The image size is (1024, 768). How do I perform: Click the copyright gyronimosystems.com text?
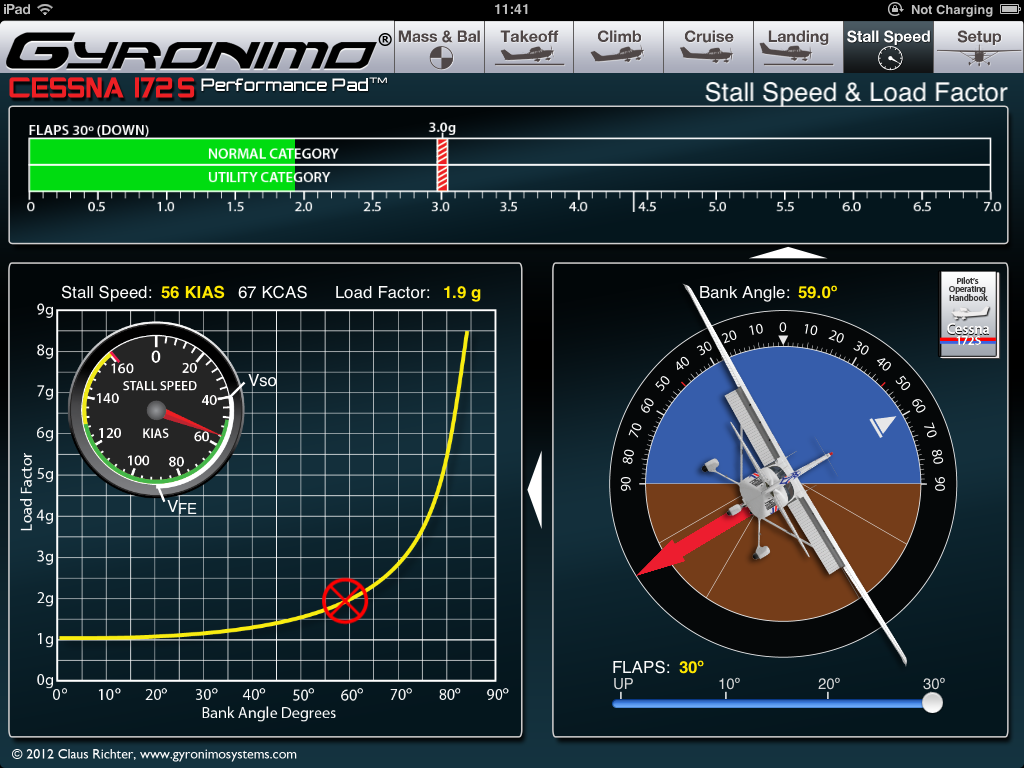154,754
